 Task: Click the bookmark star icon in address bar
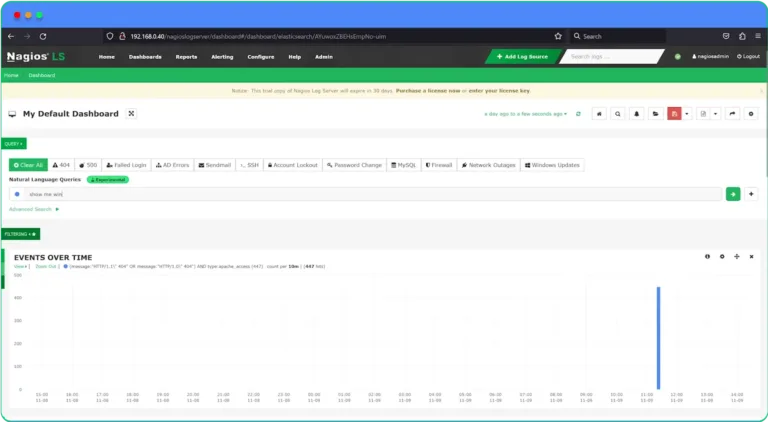tap(558, 36)
